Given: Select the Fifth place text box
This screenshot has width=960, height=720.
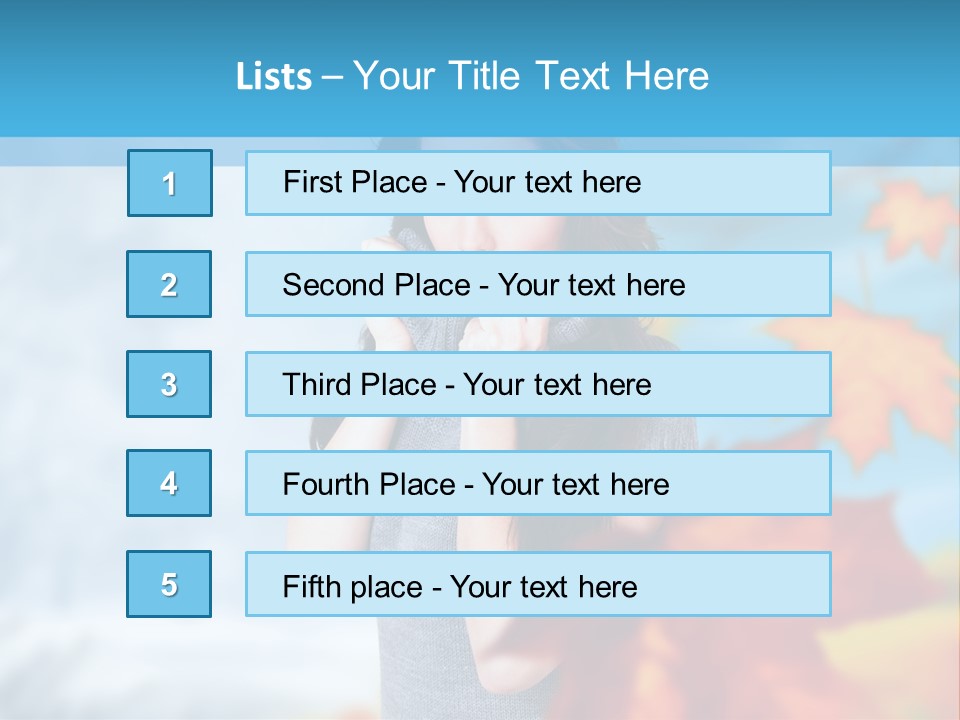Looking at the screenshot, I should click(538, 584).
